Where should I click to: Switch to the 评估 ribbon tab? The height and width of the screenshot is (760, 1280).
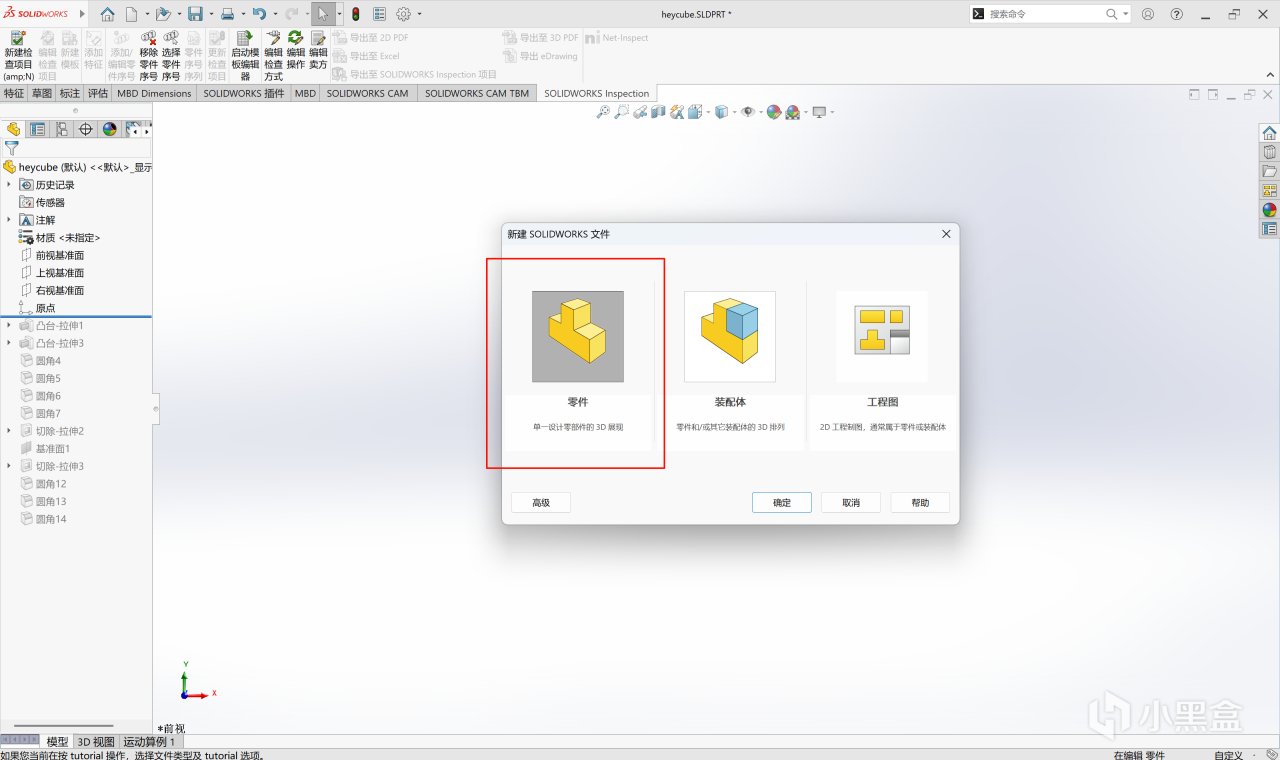tap(98, 93)
